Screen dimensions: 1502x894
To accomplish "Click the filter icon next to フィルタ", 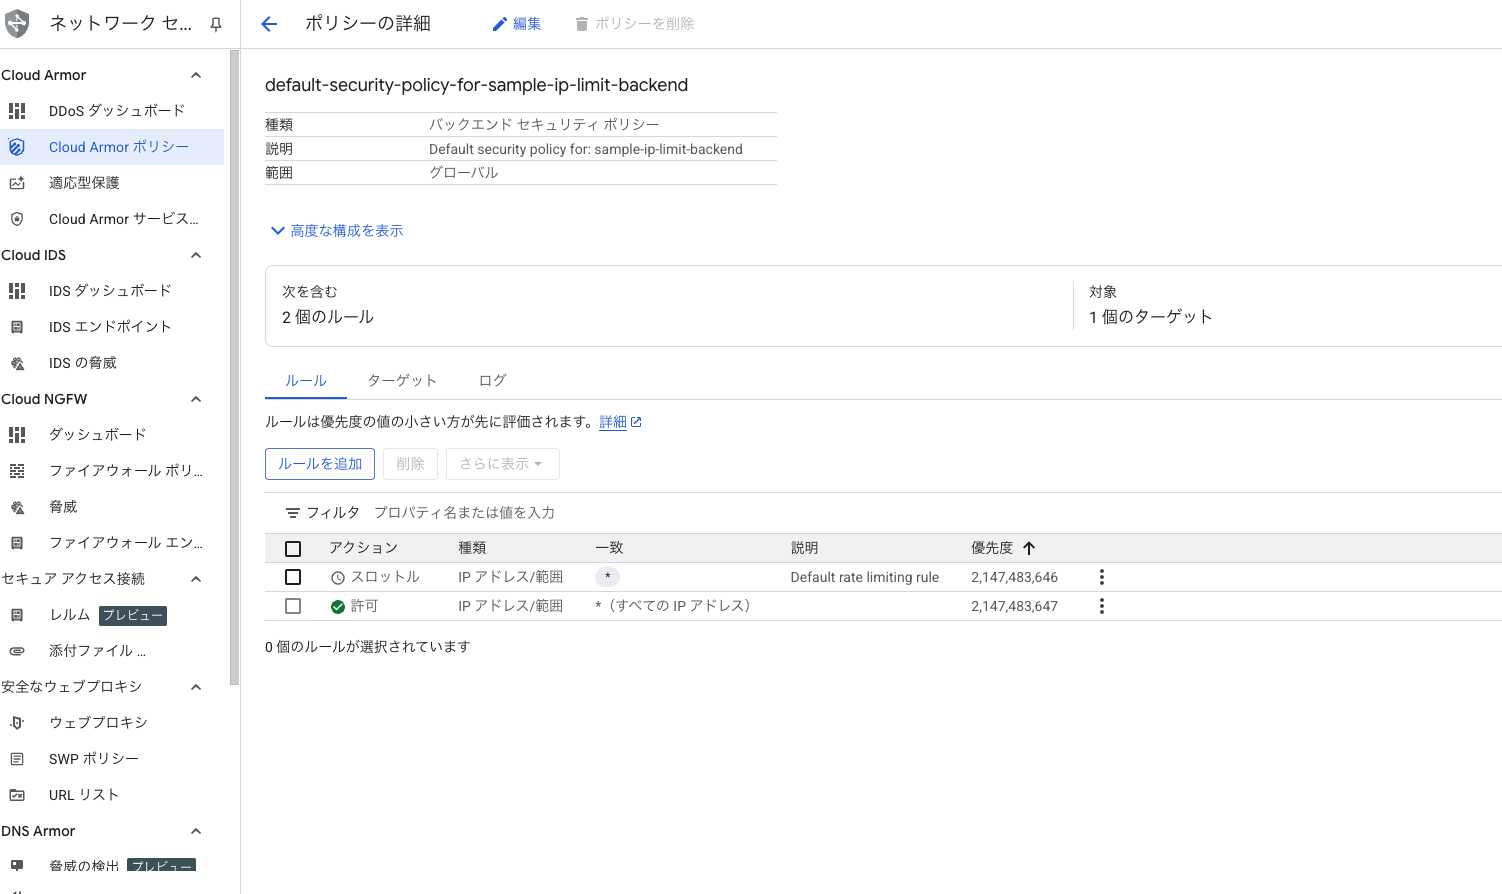I will (293, 513).
